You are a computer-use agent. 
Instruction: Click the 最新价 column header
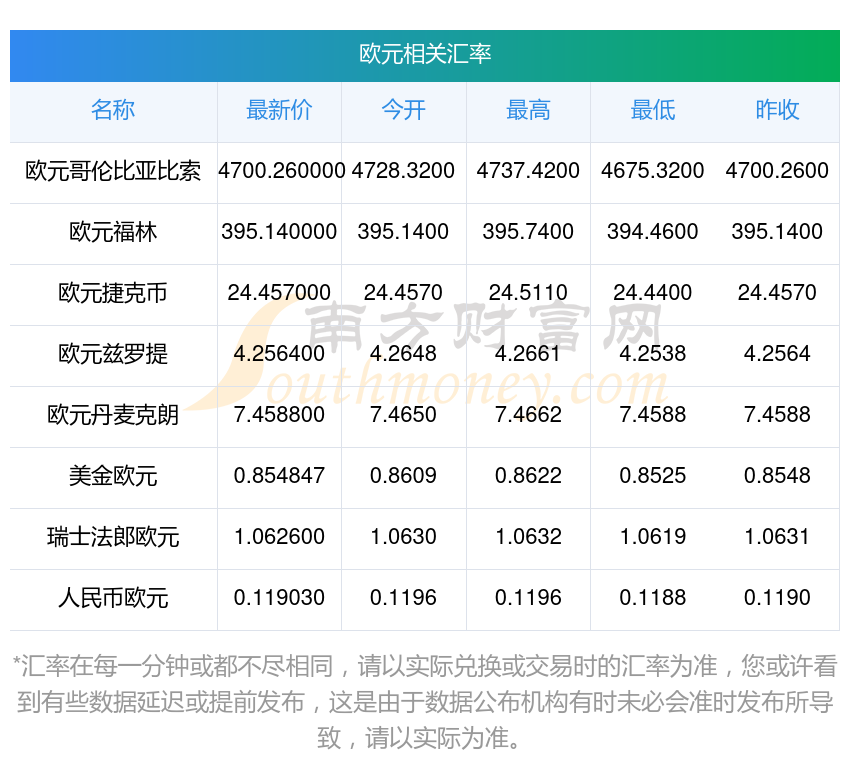279,110
